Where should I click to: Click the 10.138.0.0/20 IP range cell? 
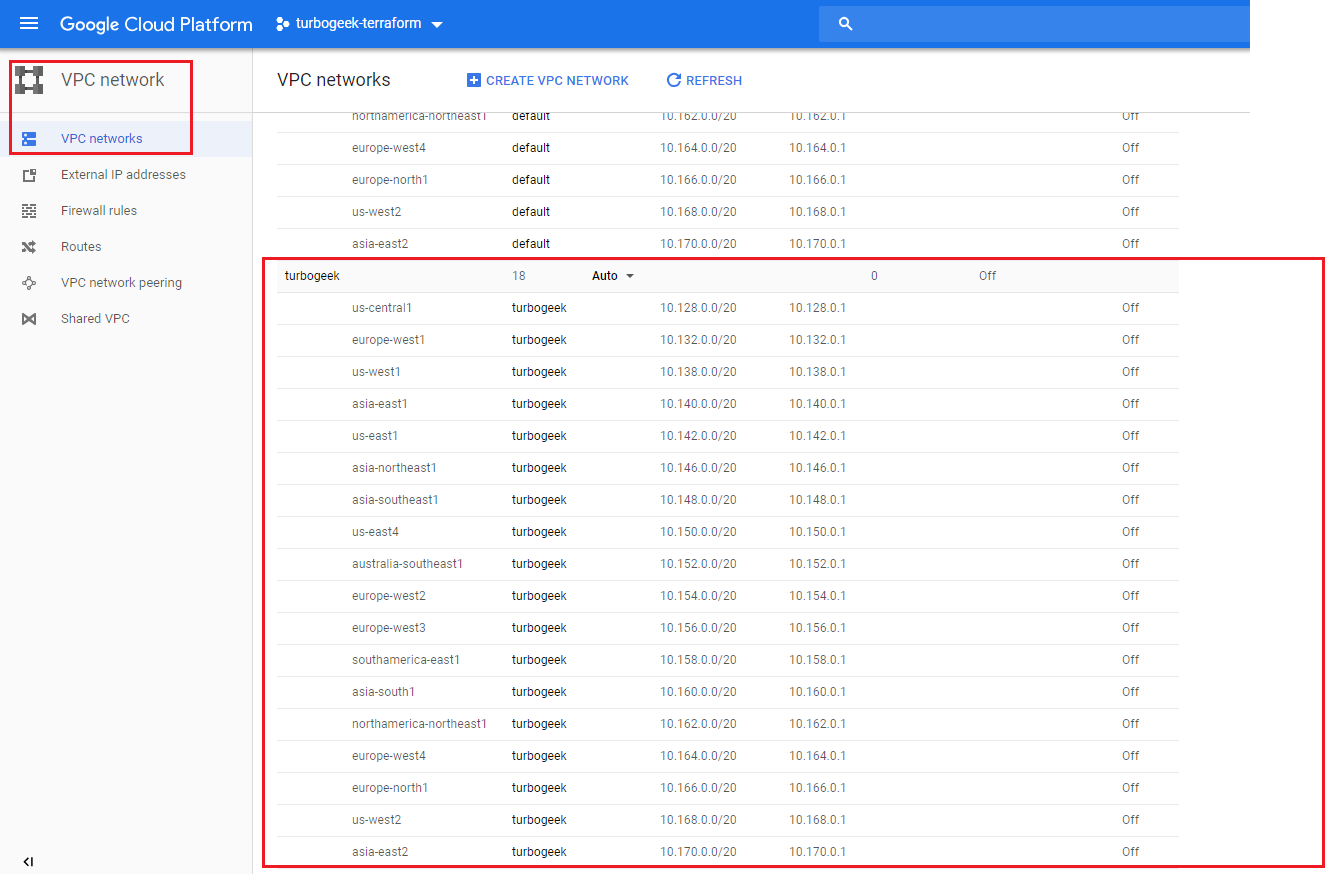coord(698,372)
